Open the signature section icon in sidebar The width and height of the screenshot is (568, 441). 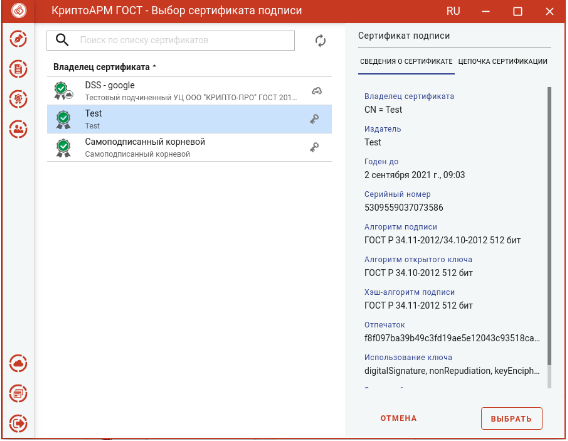tap(18, 39)
